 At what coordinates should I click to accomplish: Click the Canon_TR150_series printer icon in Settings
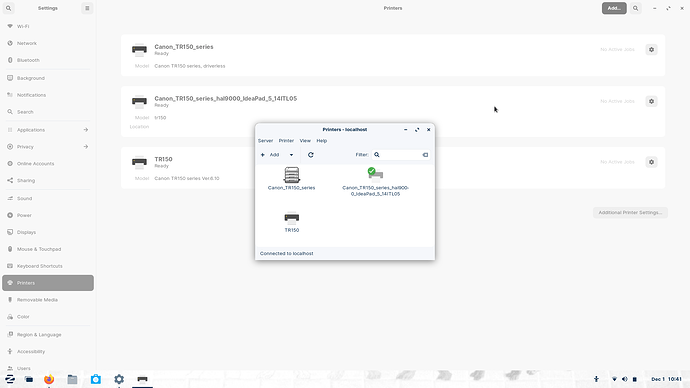[139, 50]
